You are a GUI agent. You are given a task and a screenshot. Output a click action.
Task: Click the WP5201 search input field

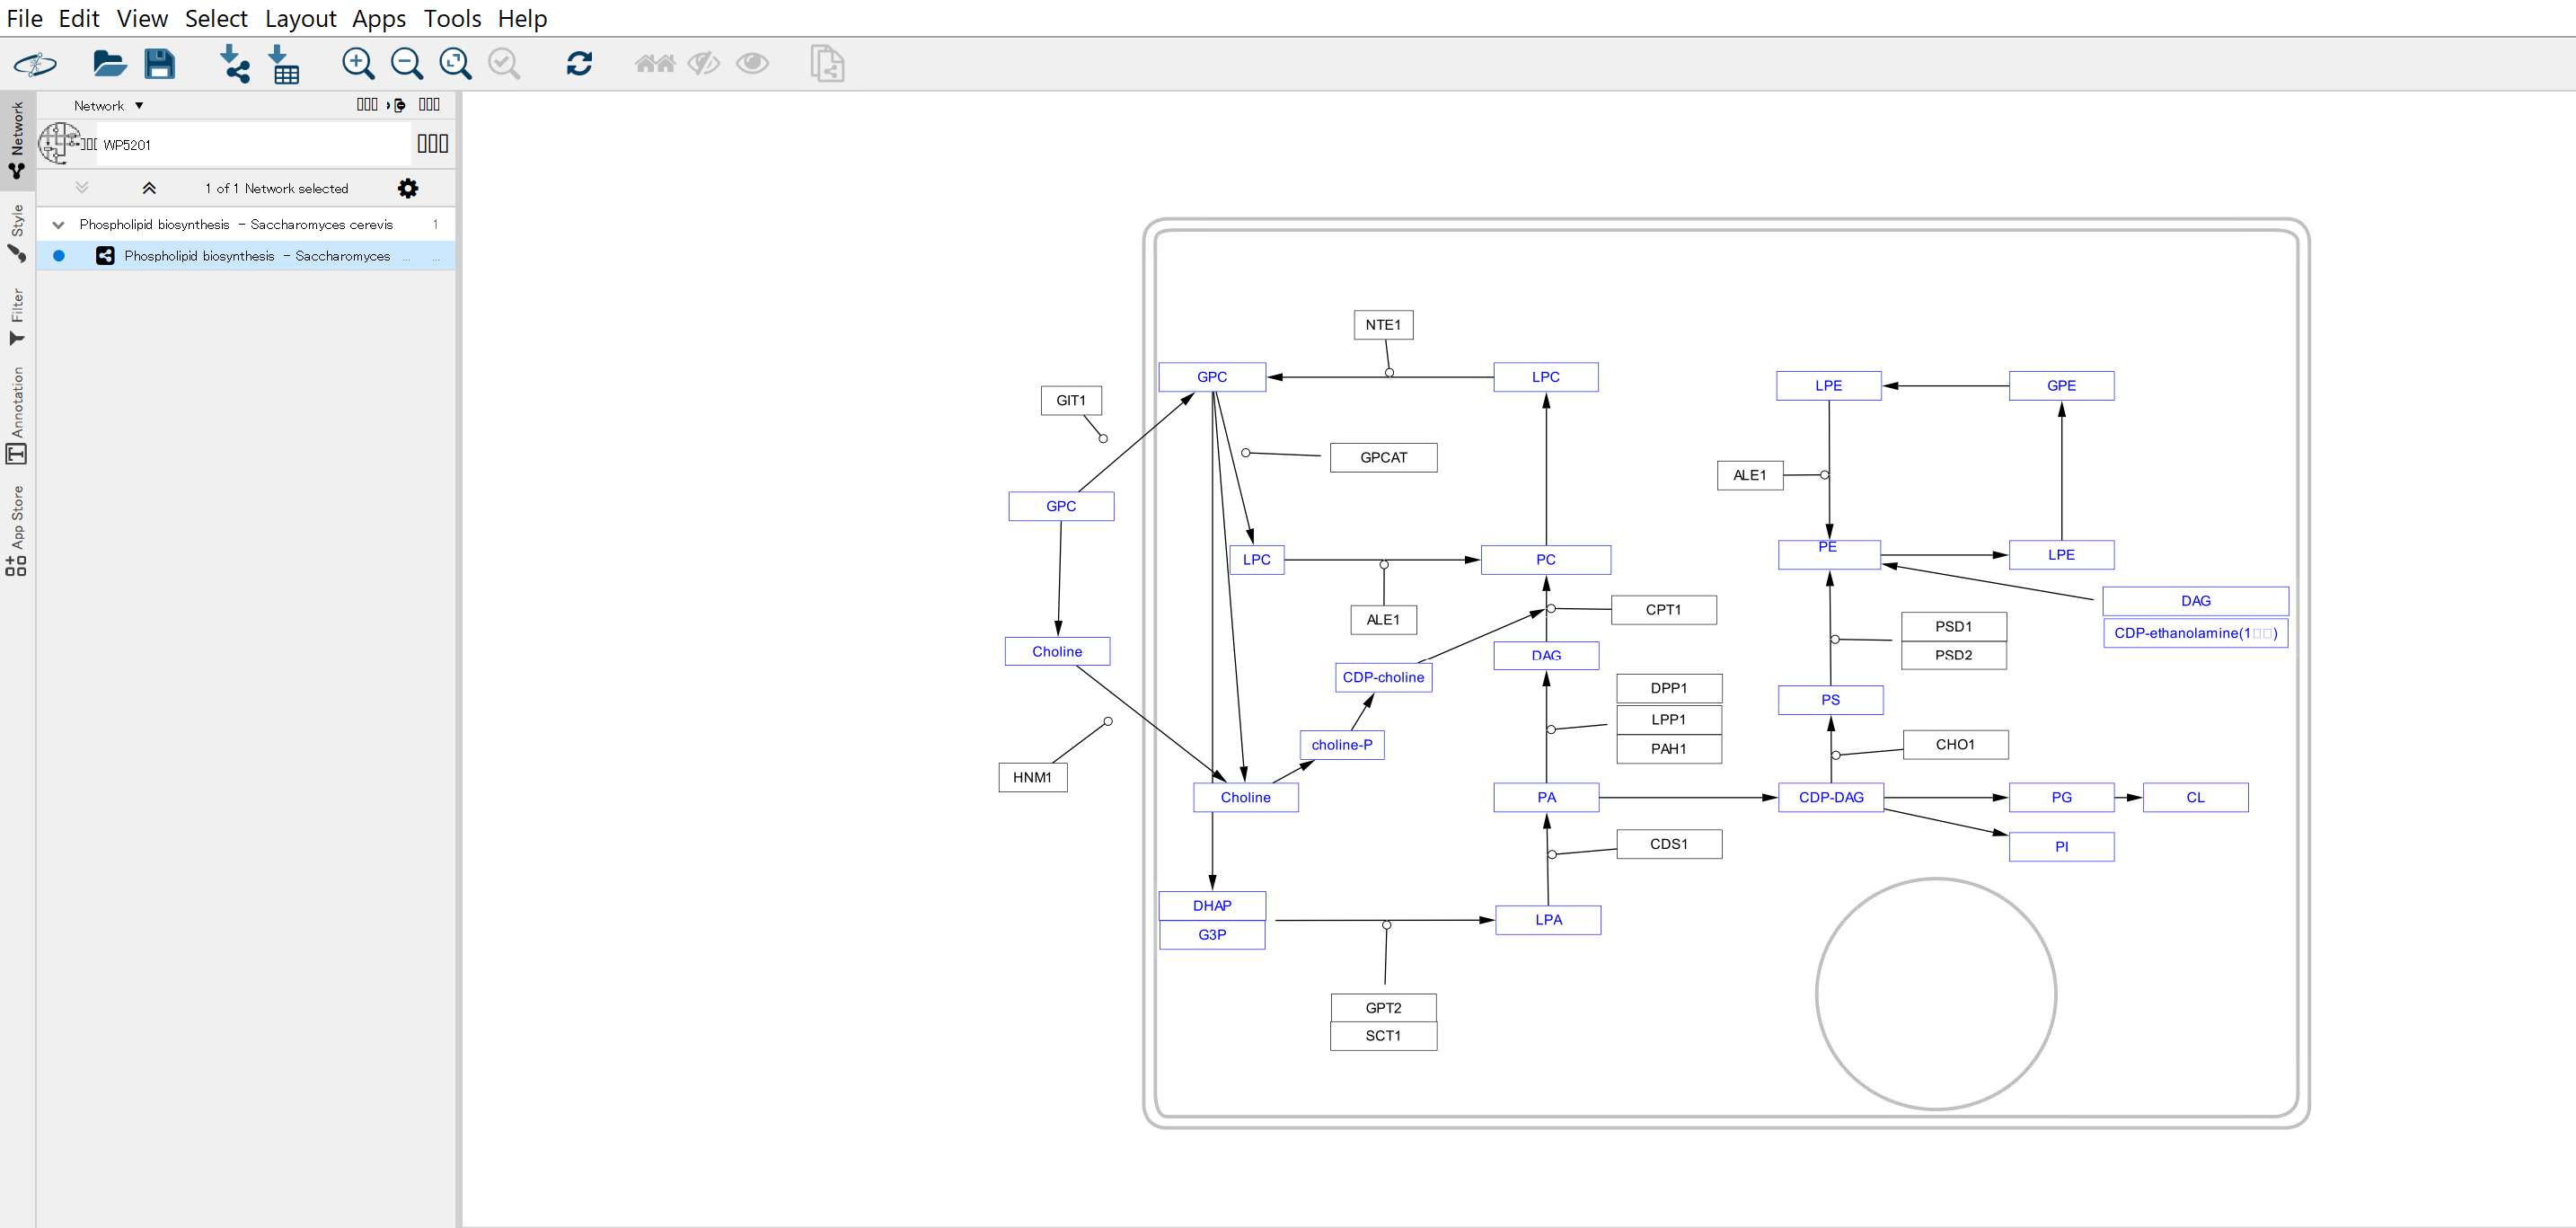pyautogui.click(x=250, y=145)
